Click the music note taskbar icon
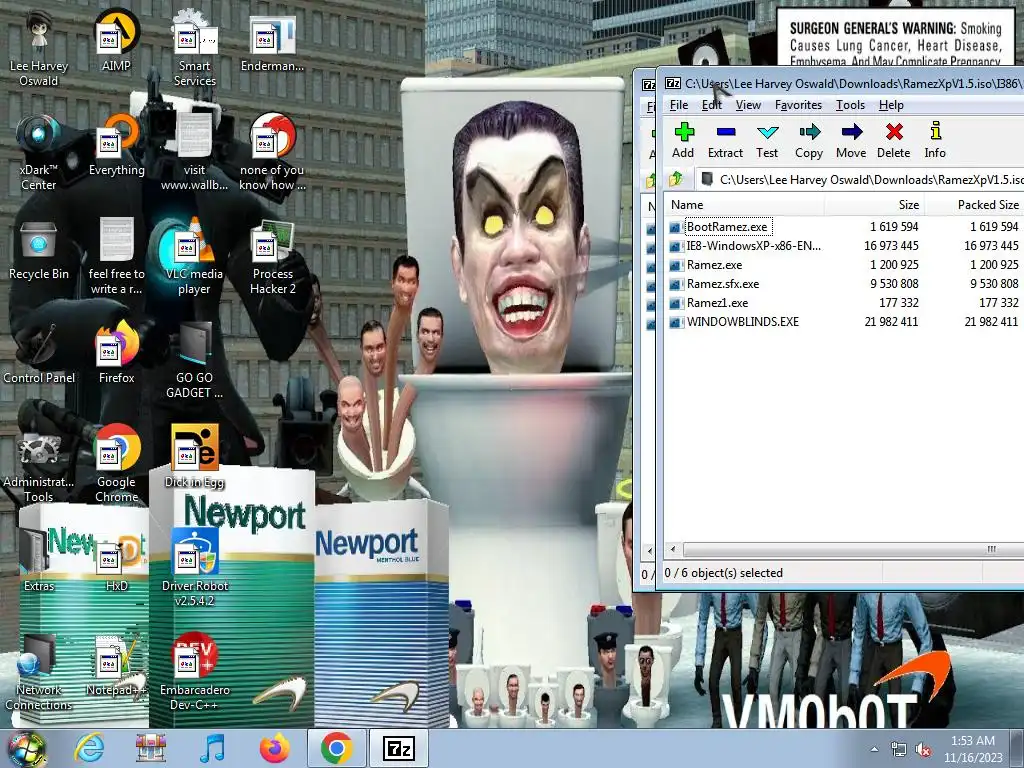The image size is (1024, 768). (212, 748)
